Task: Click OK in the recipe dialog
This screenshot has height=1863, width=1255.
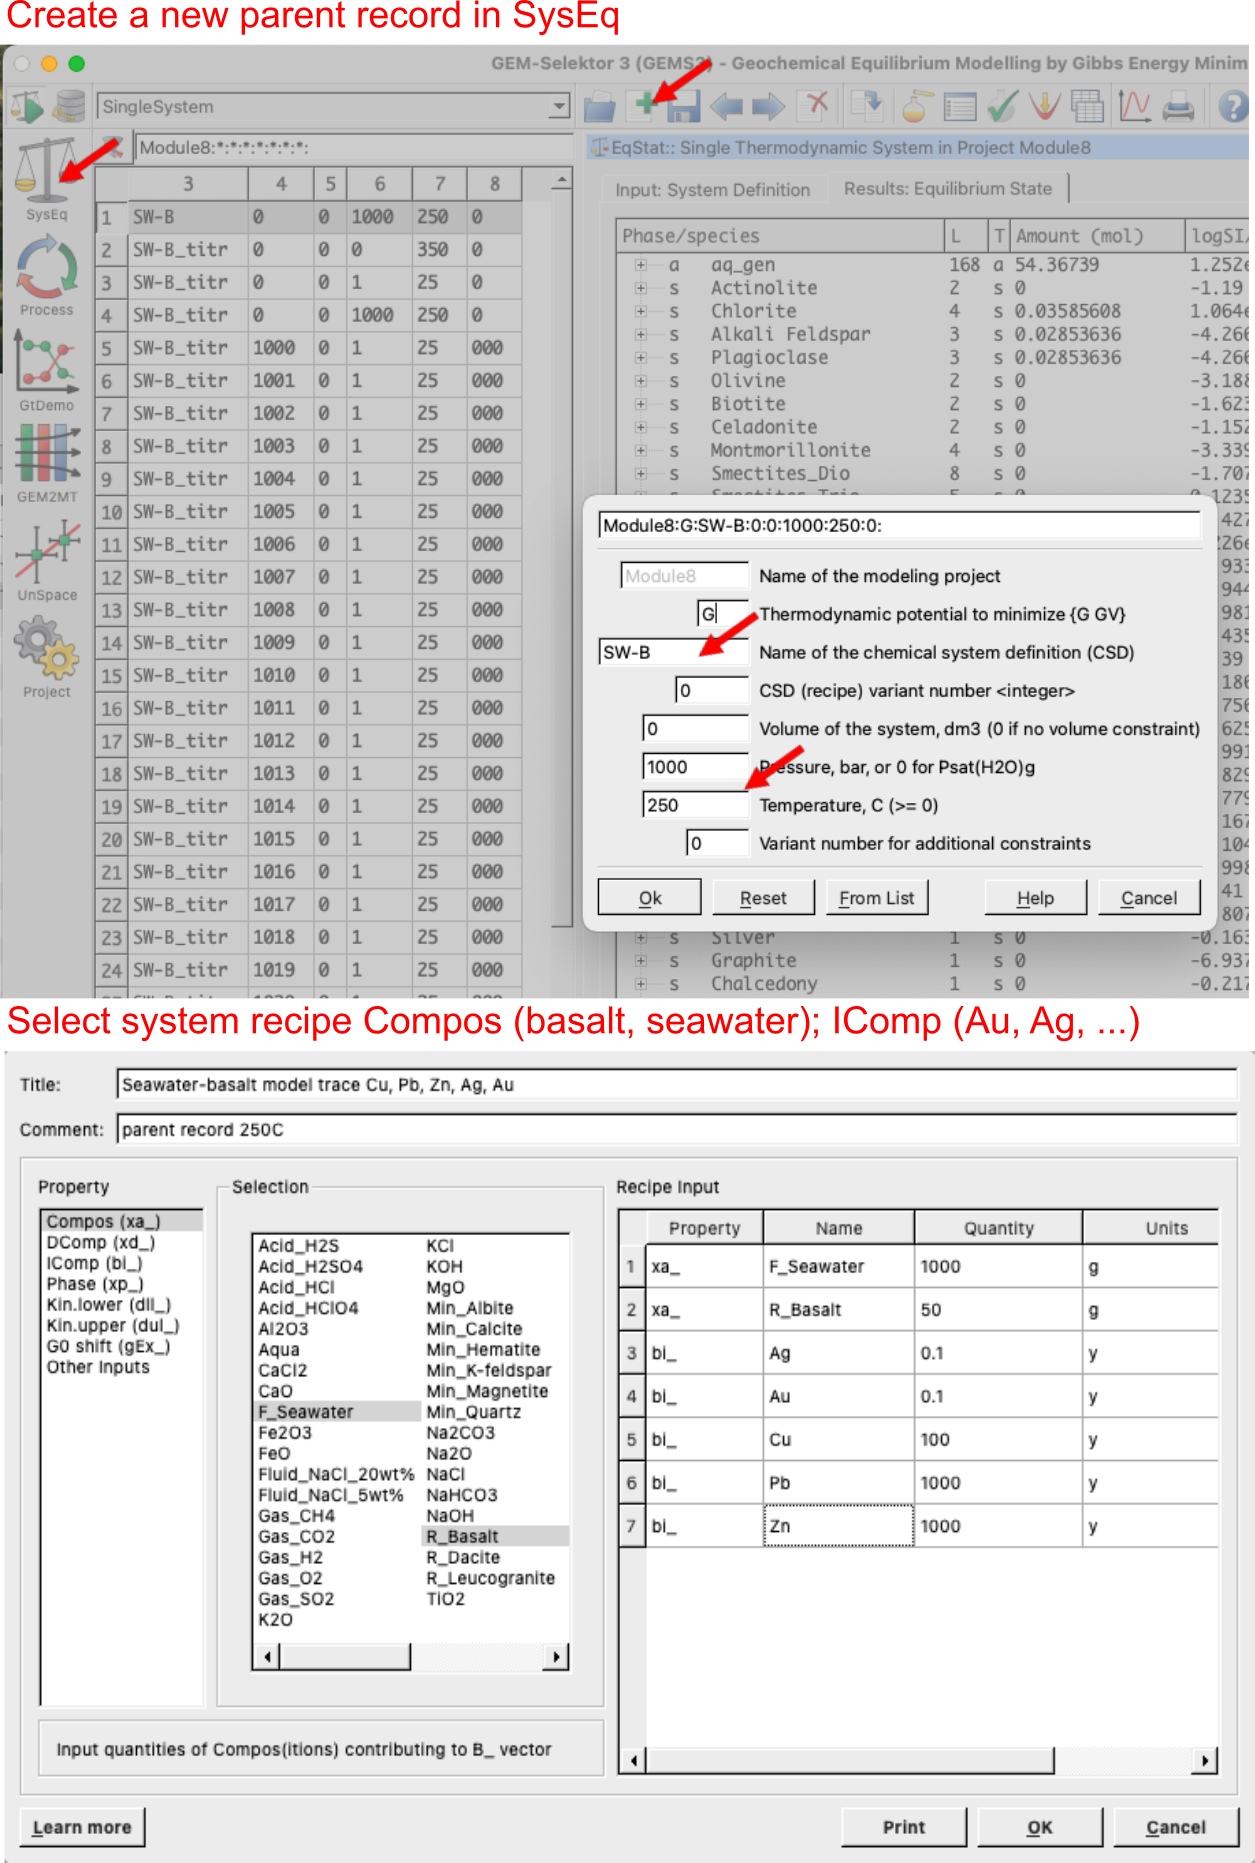Action: [x=1039, y=1827]
